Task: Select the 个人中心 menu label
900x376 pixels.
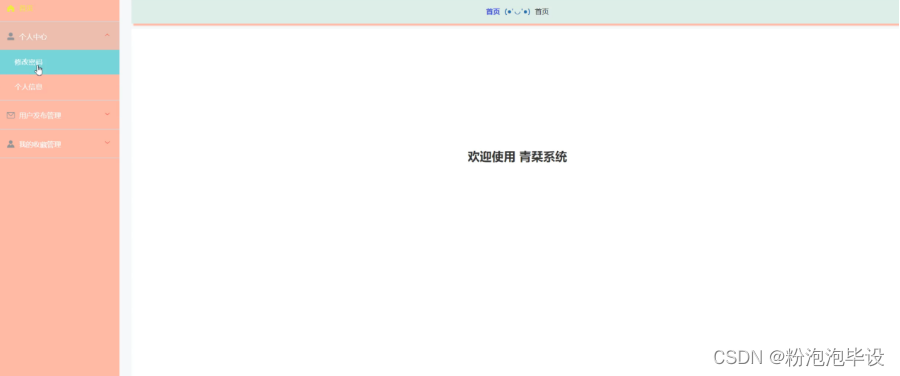Action: (x=33, y=37)
